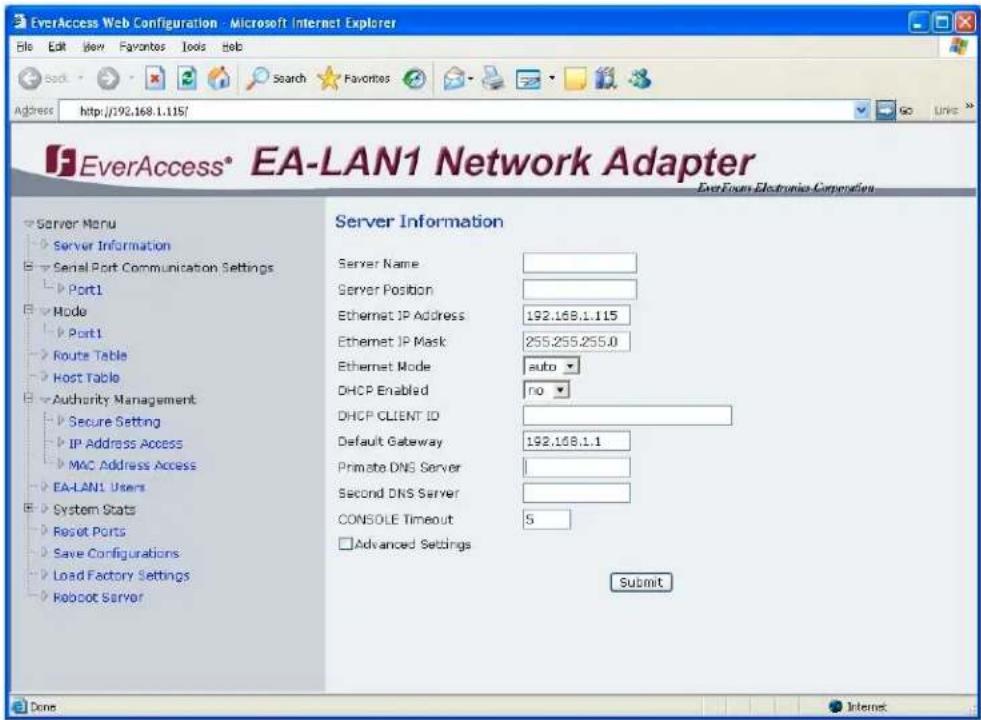This screenshot has width=981, height=720.
Task: Click the Second DNS Server field
Action: (x=576, y=493)
